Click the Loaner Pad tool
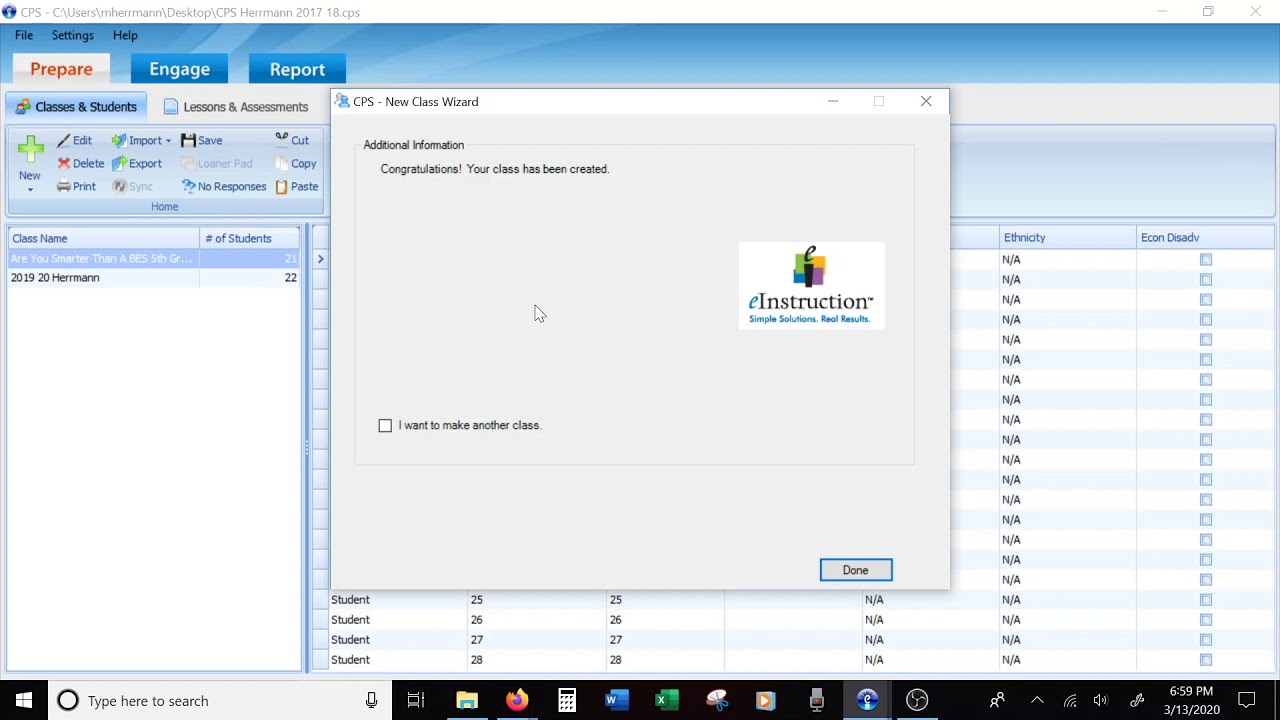The image size is (1280, 720). click(216, 164)
